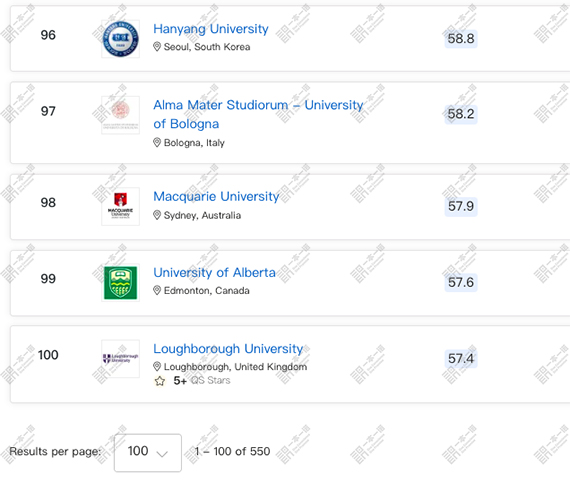Screen dimensions: 570x483
Task: Click the Loughborough University logo
Action: [120, 358]
